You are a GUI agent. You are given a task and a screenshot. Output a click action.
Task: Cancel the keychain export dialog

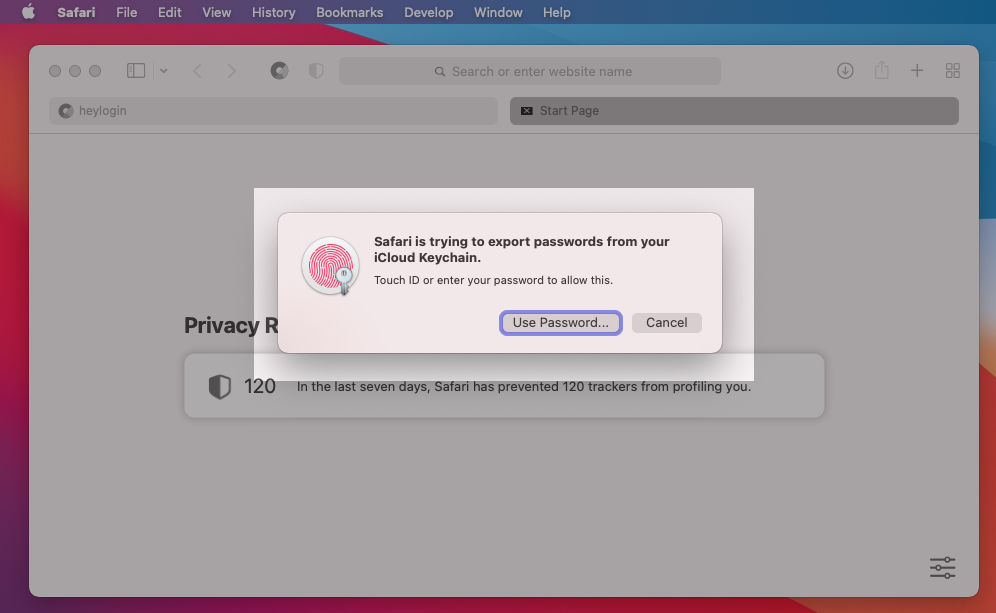(666, 323)
